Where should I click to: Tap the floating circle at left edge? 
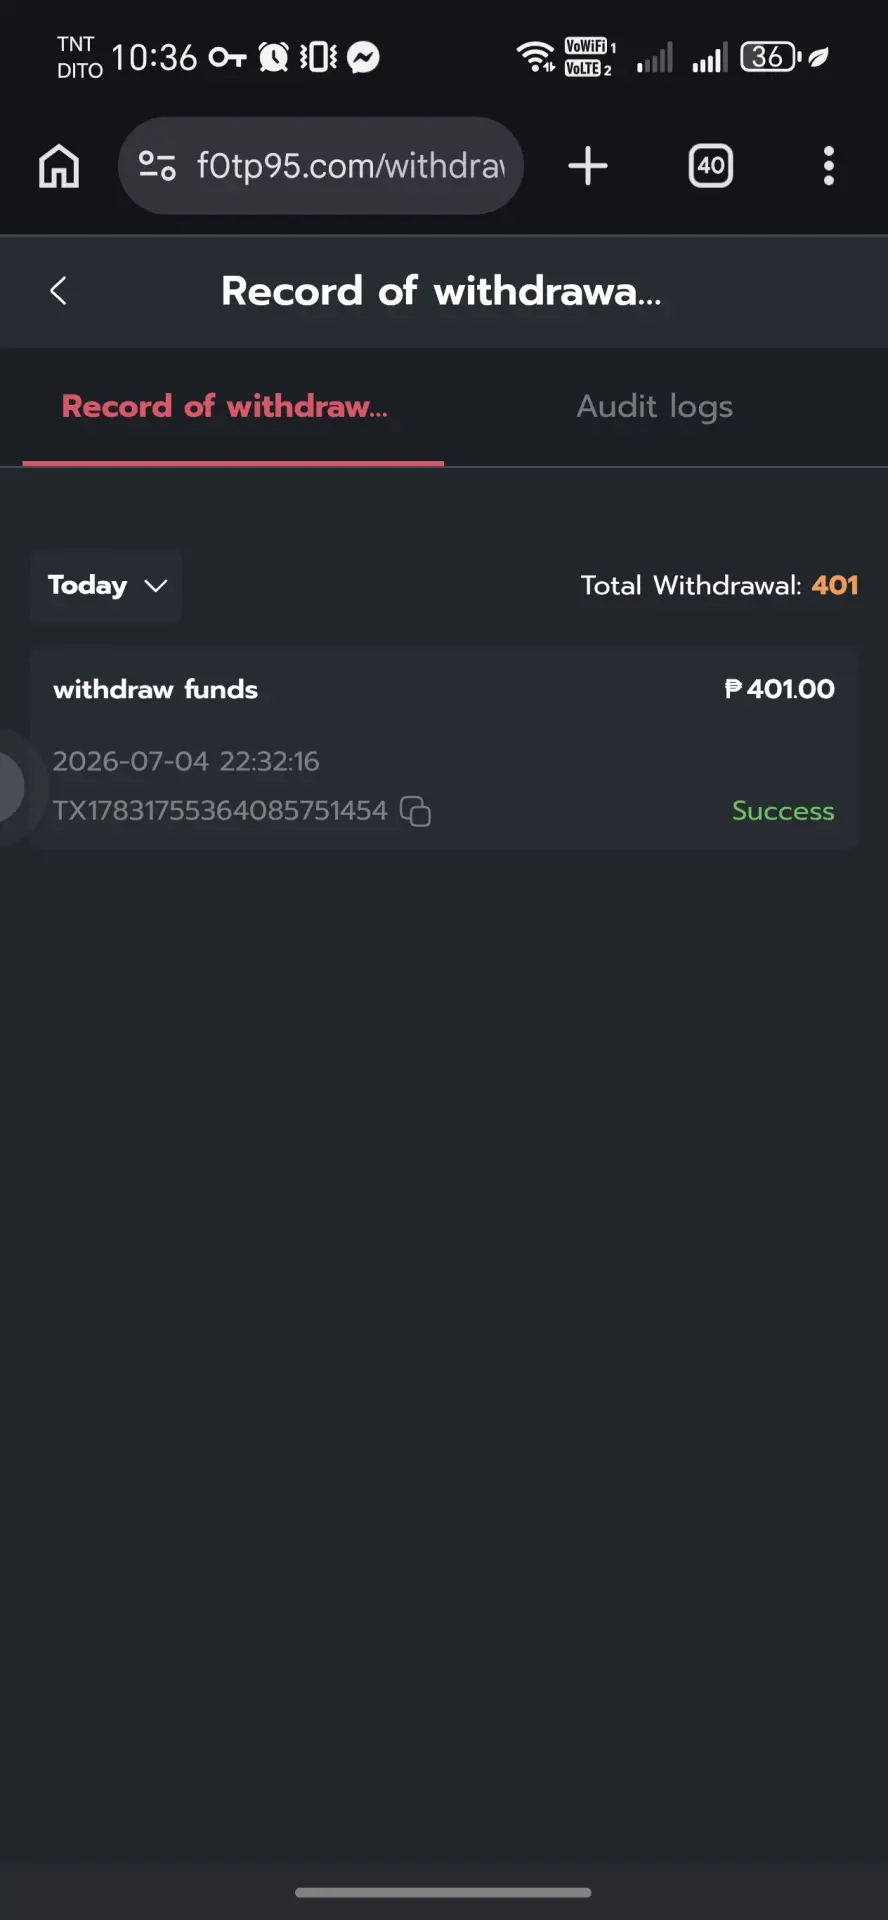[10, 787]
